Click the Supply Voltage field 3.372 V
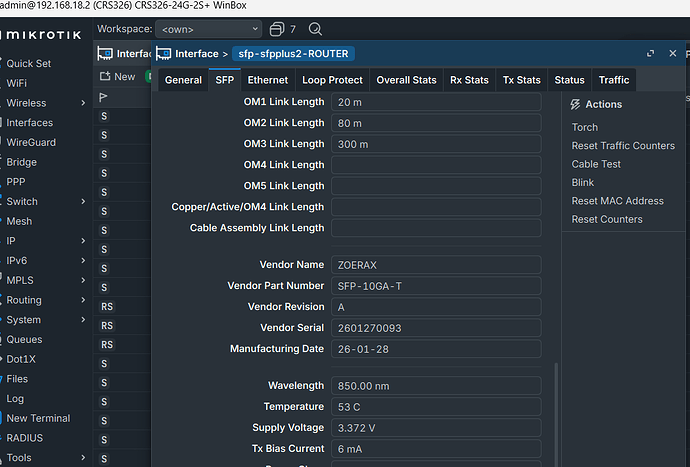This screenshot has width=690, height=467. click(436, 428)
